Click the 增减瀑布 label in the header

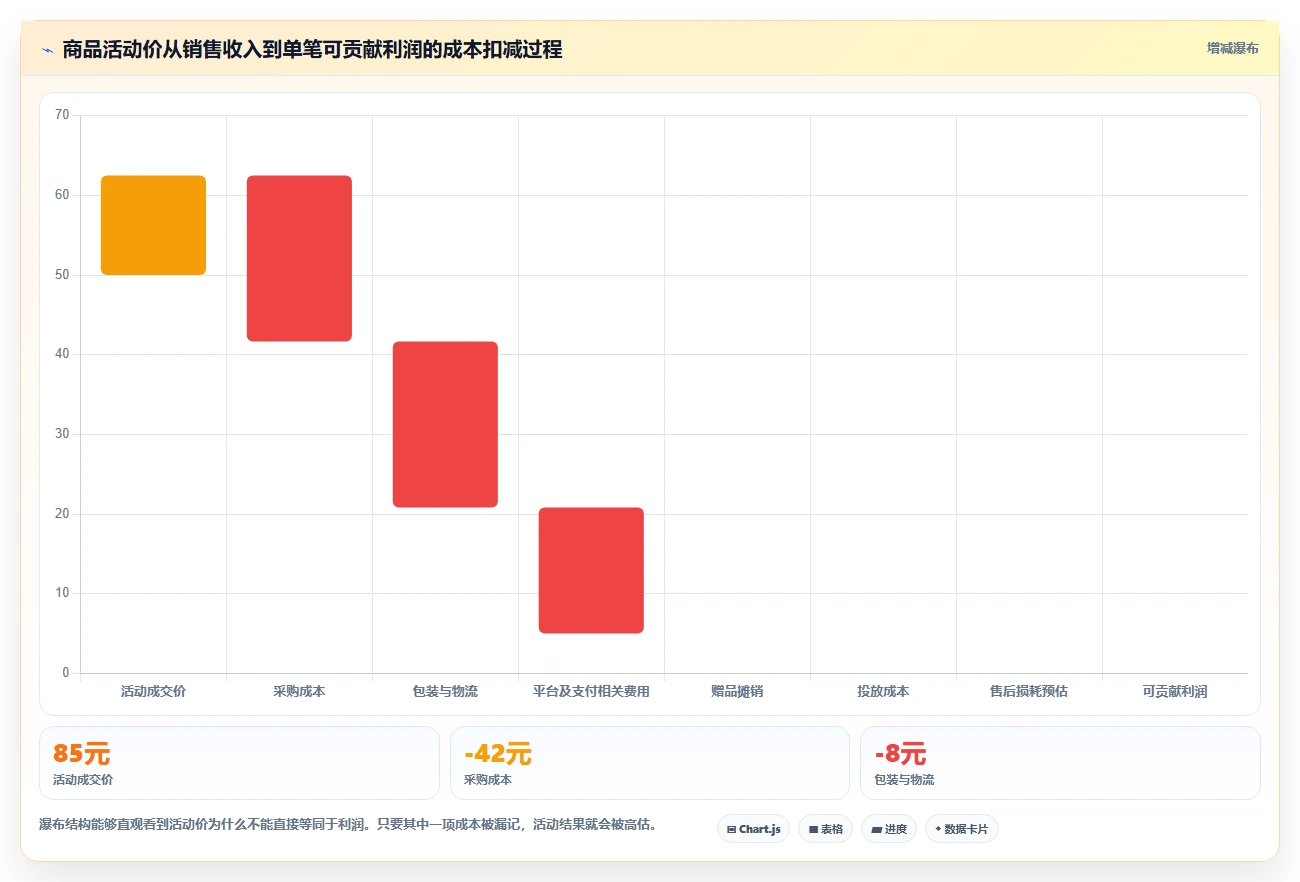(1232, 48)
